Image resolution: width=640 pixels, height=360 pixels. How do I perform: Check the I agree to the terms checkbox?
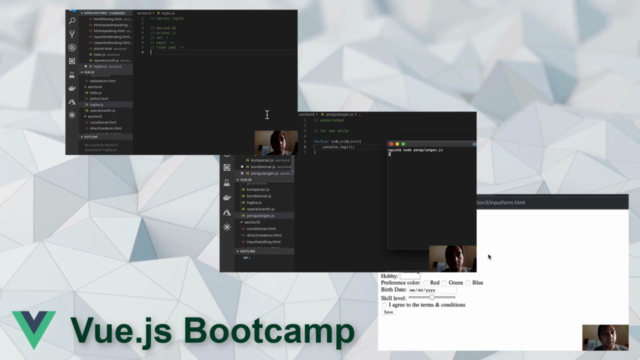click(x=384, y=305)
